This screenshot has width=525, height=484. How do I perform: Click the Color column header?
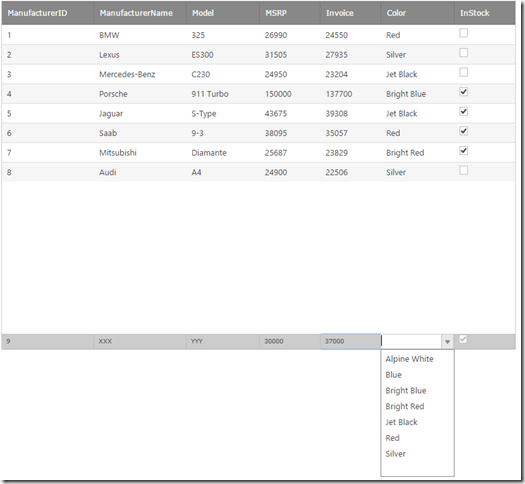(418, 13)
